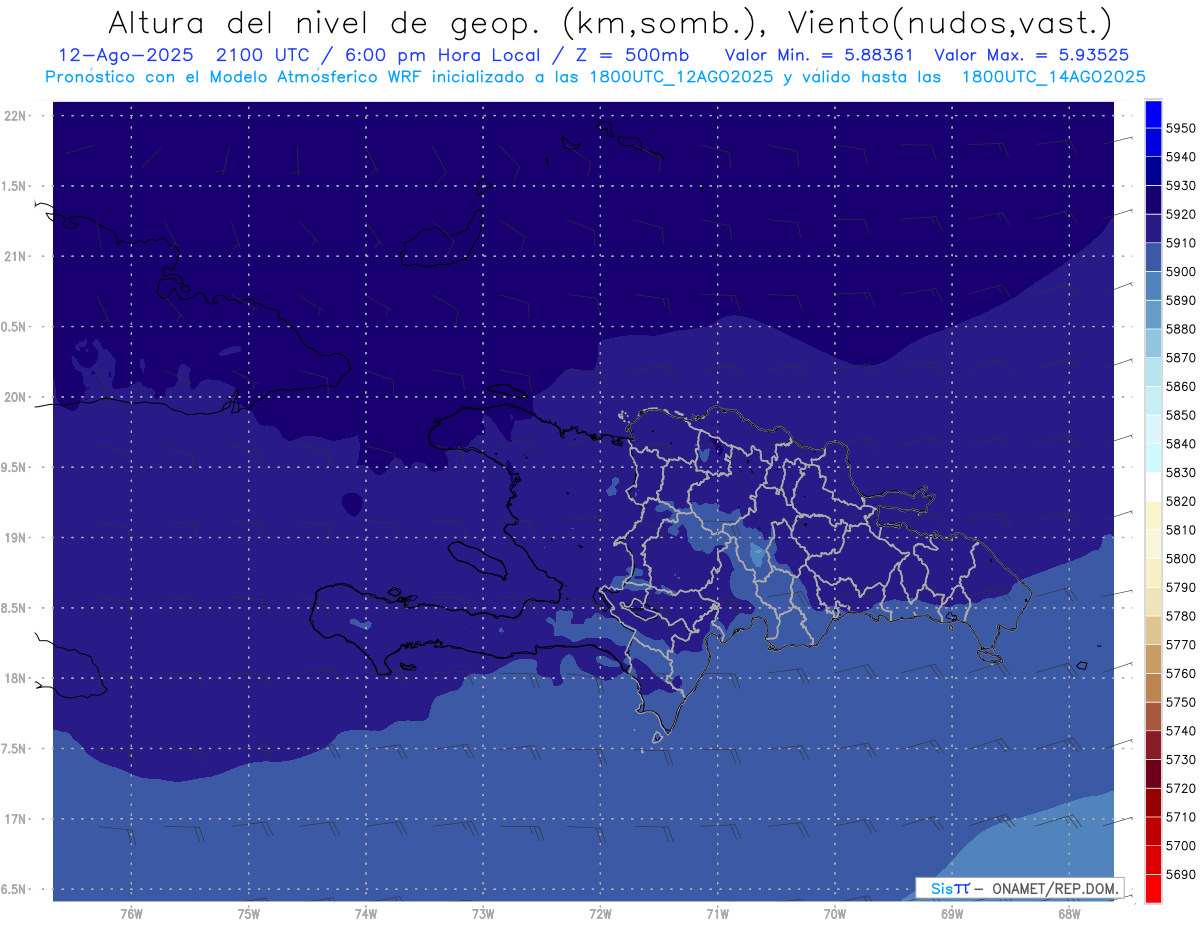Click the "19N" latitude label
Viewport: 1200px width, 927px height.
point(14,537)
